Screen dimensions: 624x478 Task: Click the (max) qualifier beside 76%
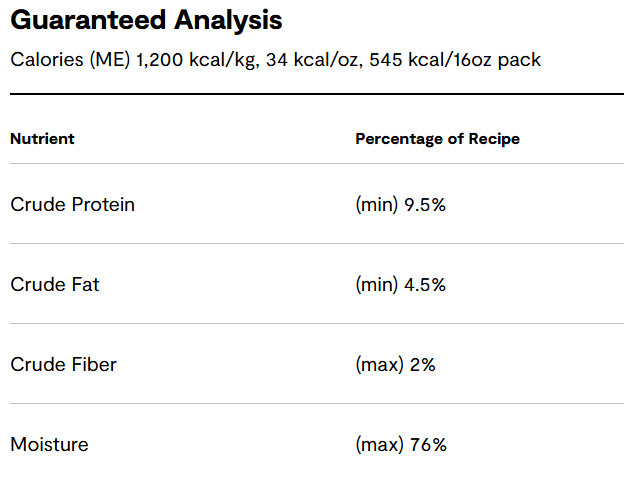tap(379, 445)
